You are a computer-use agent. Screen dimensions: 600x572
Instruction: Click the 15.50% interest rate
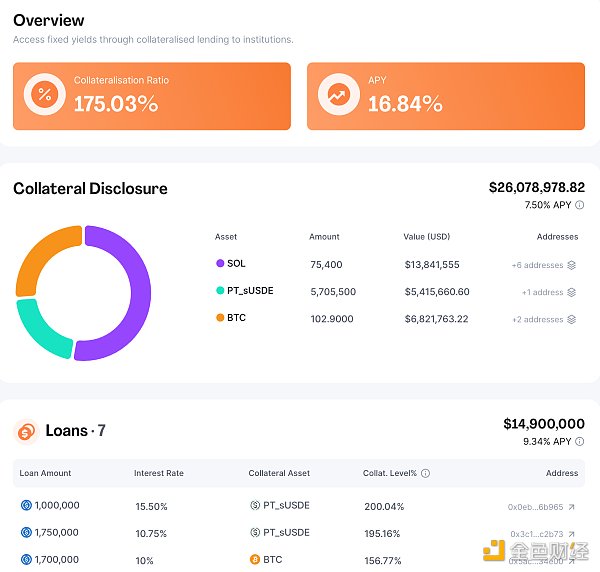[152, 507]
